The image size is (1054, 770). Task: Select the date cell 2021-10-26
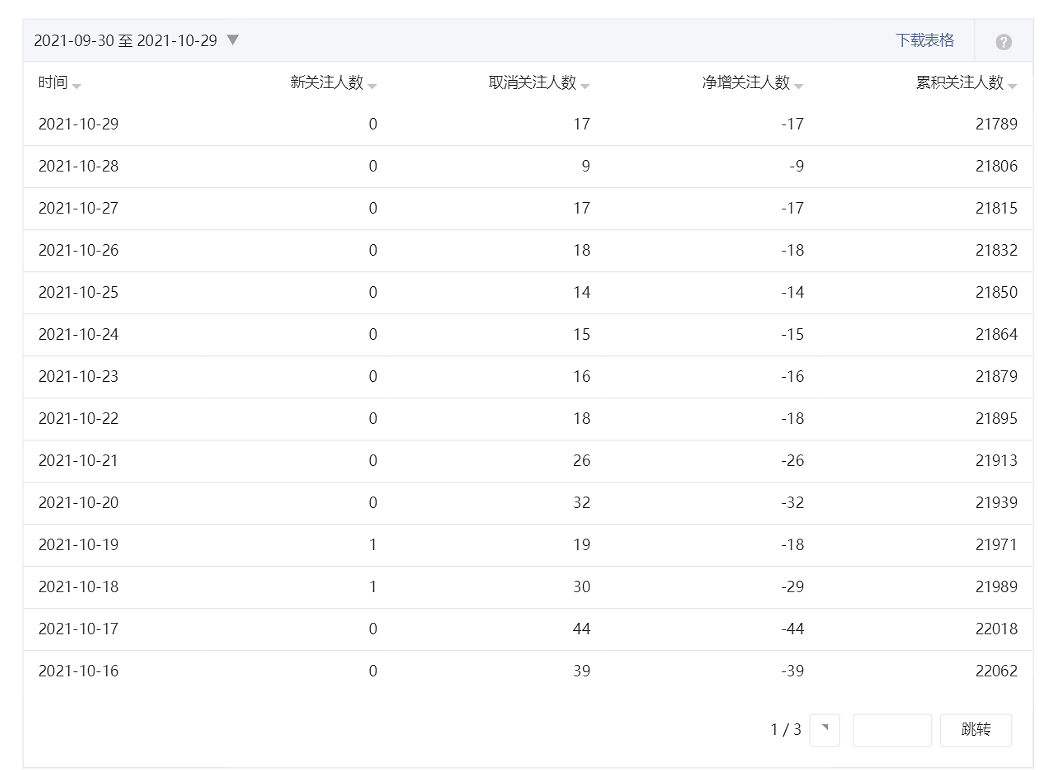click(x=79, y=251)
